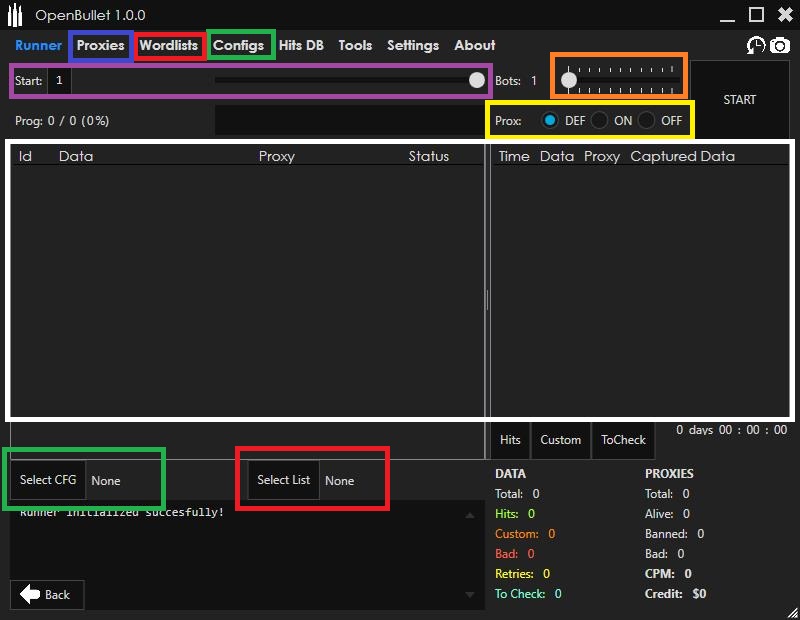This screenshot has width=800, height=620.
Task: Select the OFF proxy radio button
Action: click(x=646, y=120)
